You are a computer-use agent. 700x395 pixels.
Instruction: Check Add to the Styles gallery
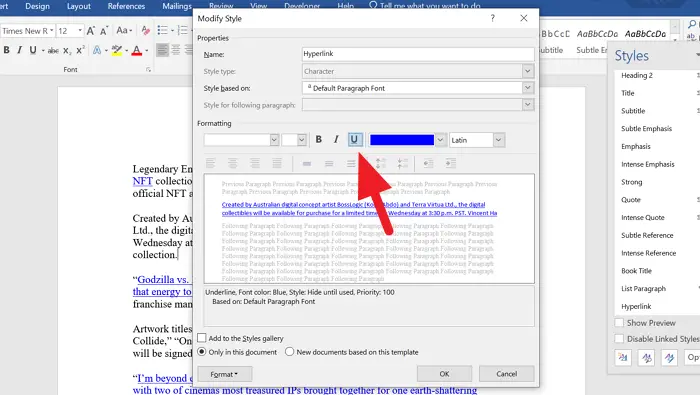point(202,338)
